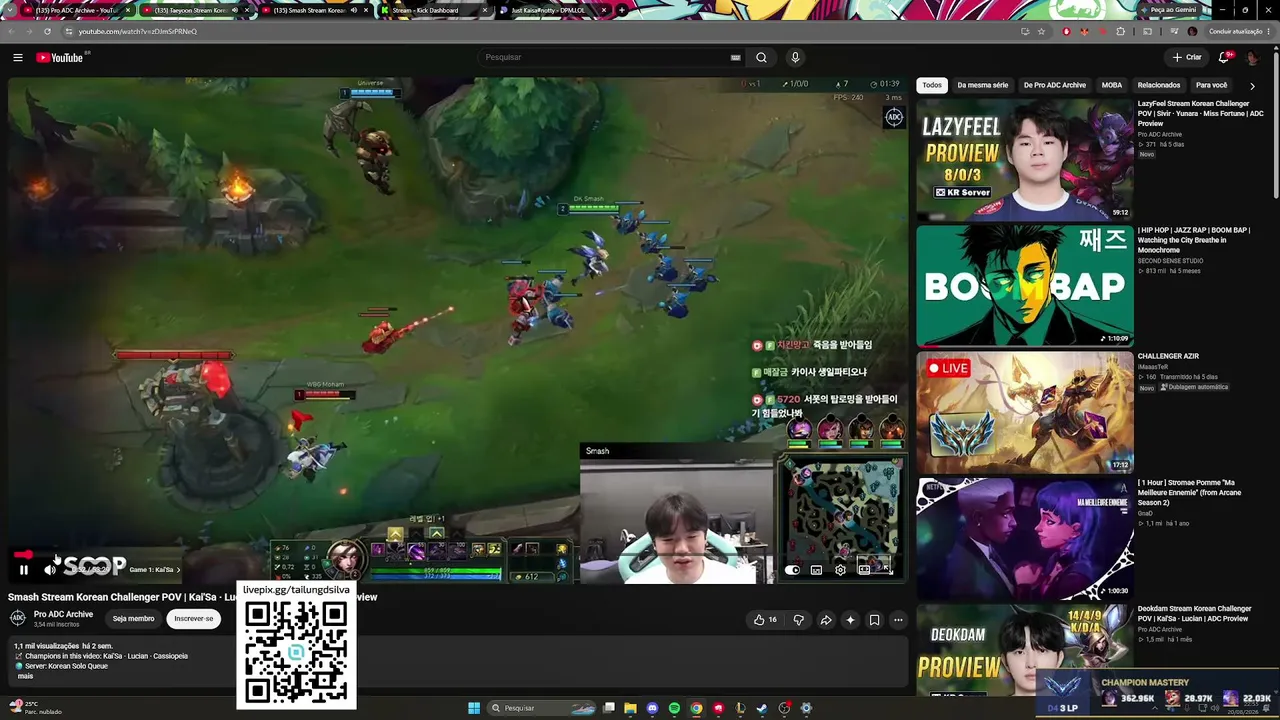1280x720 pixels.
Task: Select the Da mesma série chip
Action: (983, 85)
